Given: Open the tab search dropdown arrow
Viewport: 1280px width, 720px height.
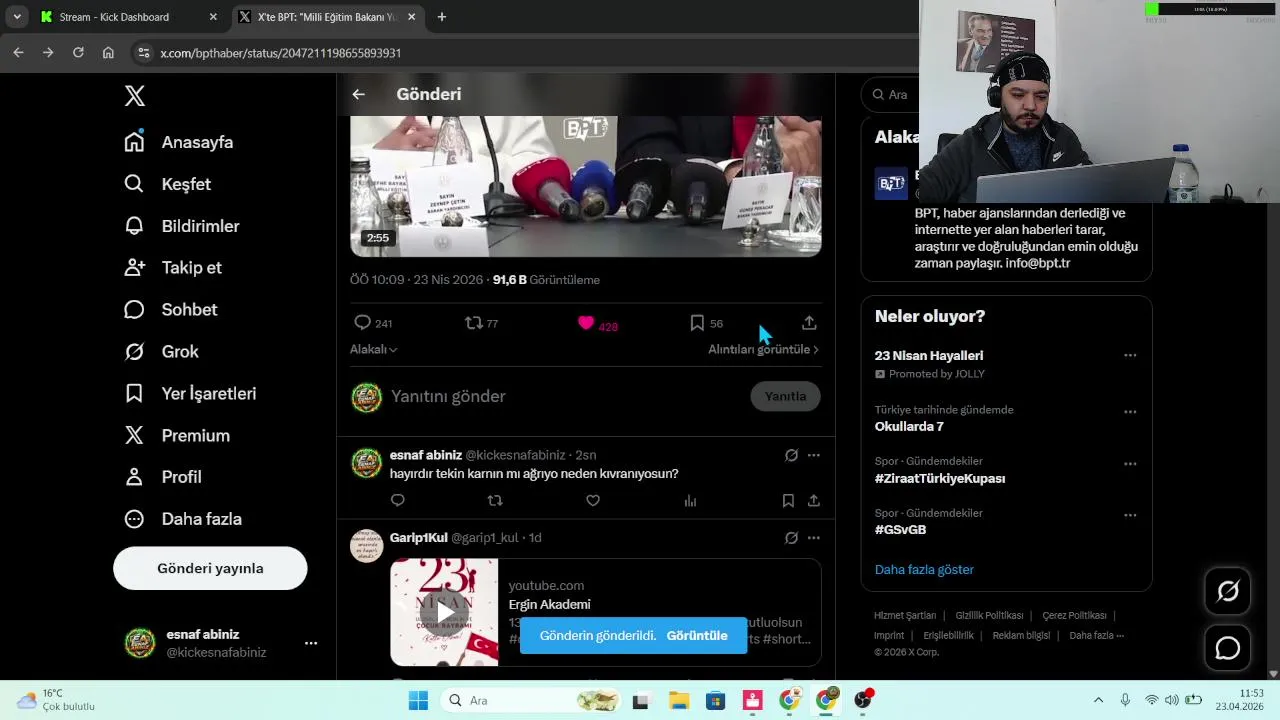Looking at the screenshot, I should pyautogui.click(x=17, y=17).
